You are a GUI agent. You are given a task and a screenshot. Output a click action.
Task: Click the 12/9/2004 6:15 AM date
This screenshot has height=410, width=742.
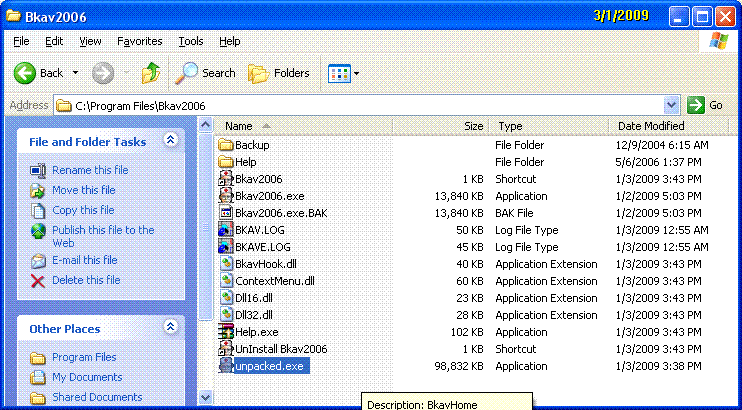click(x=662, y=145)
